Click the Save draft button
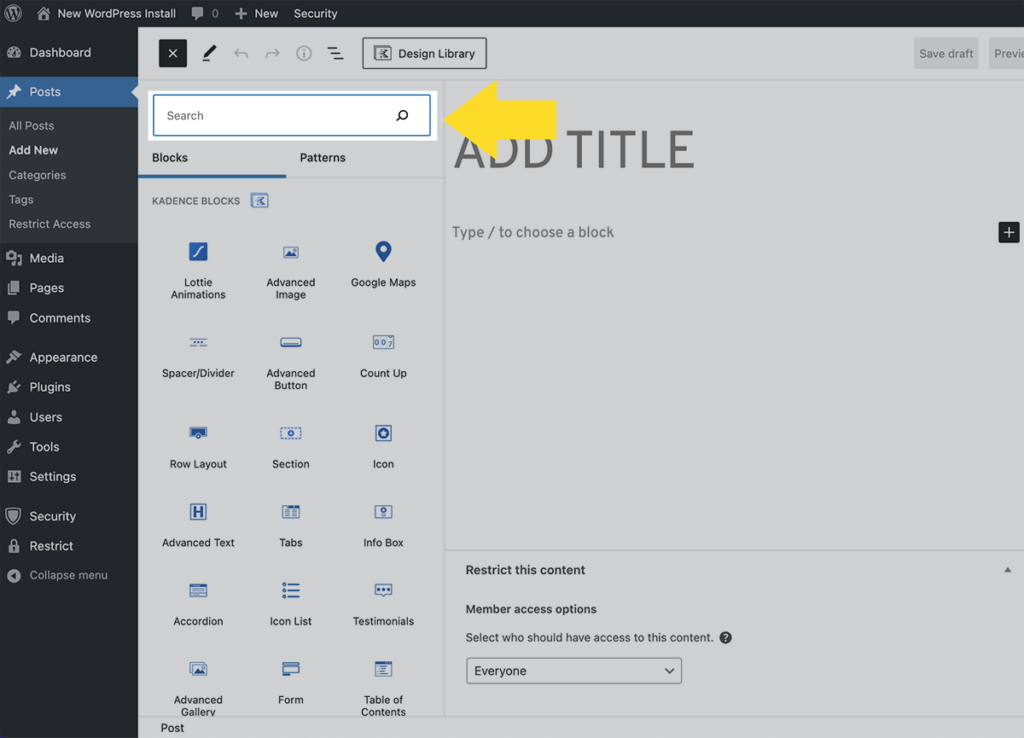The height and width of the screenshot is (738, 1024). click(946, 54)
